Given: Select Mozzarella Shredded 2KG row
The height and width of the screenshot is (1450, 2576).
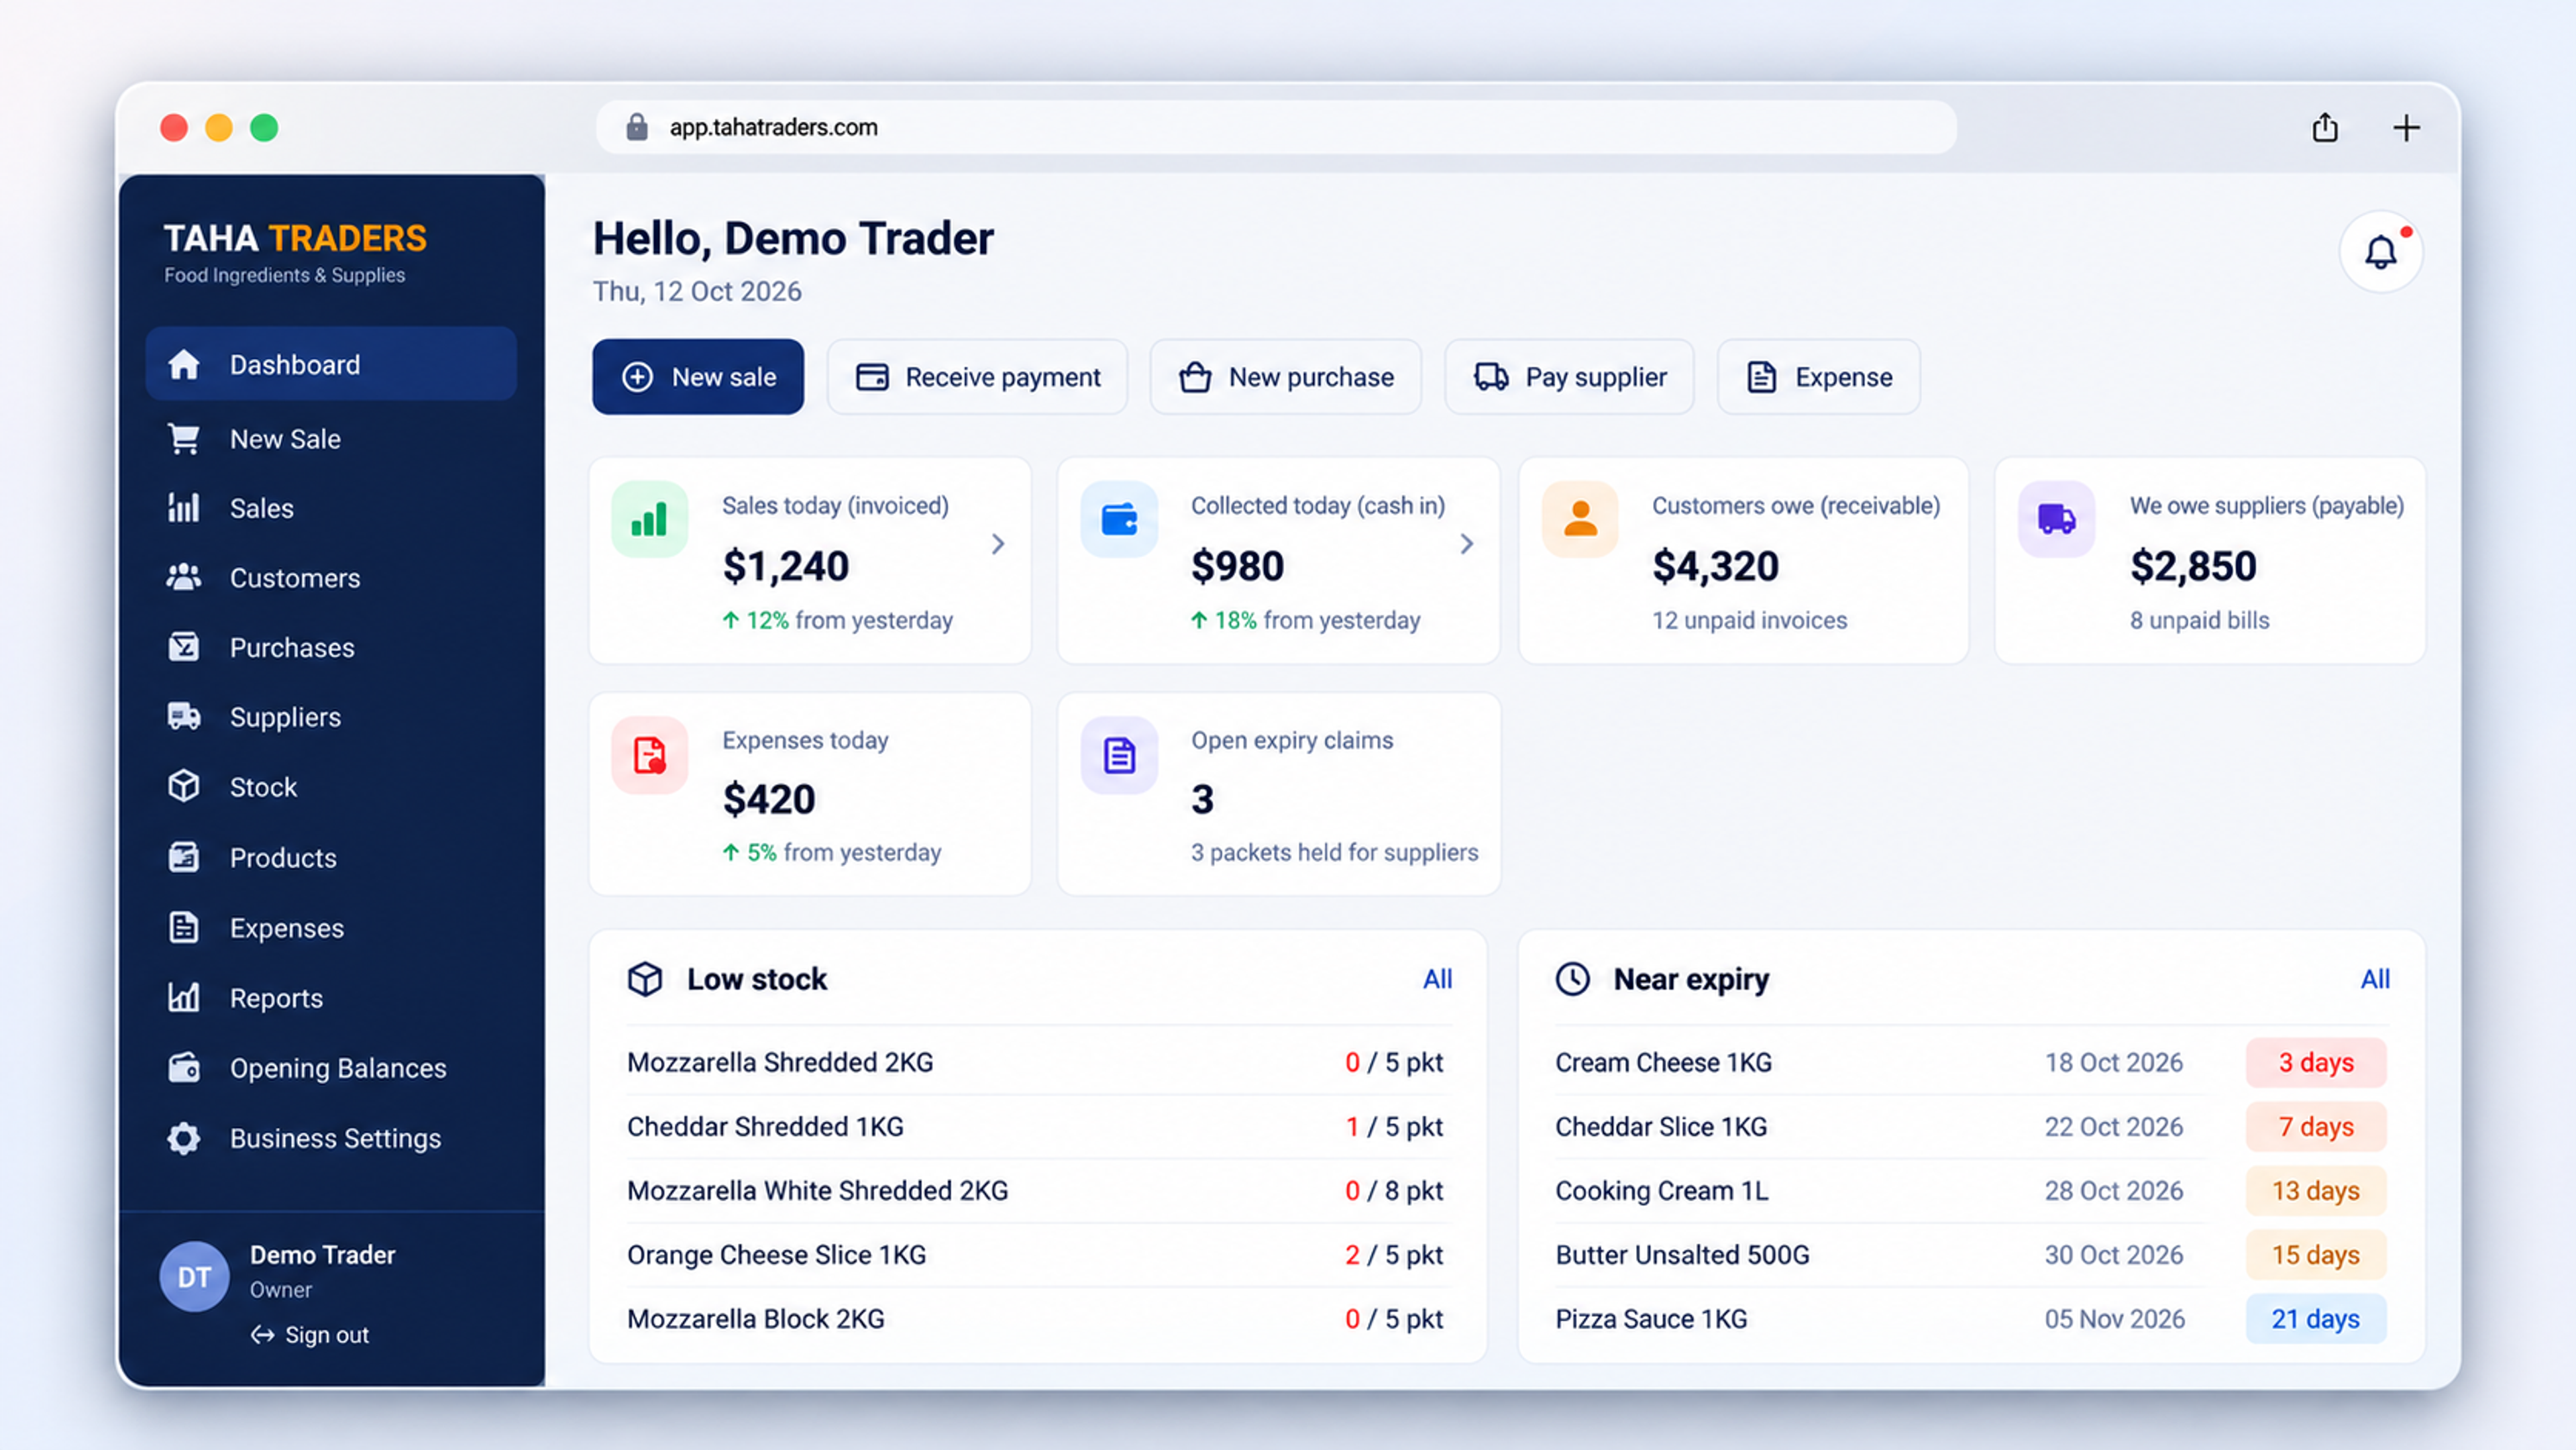Looking at the screenshot, I should (1038, 1062).
